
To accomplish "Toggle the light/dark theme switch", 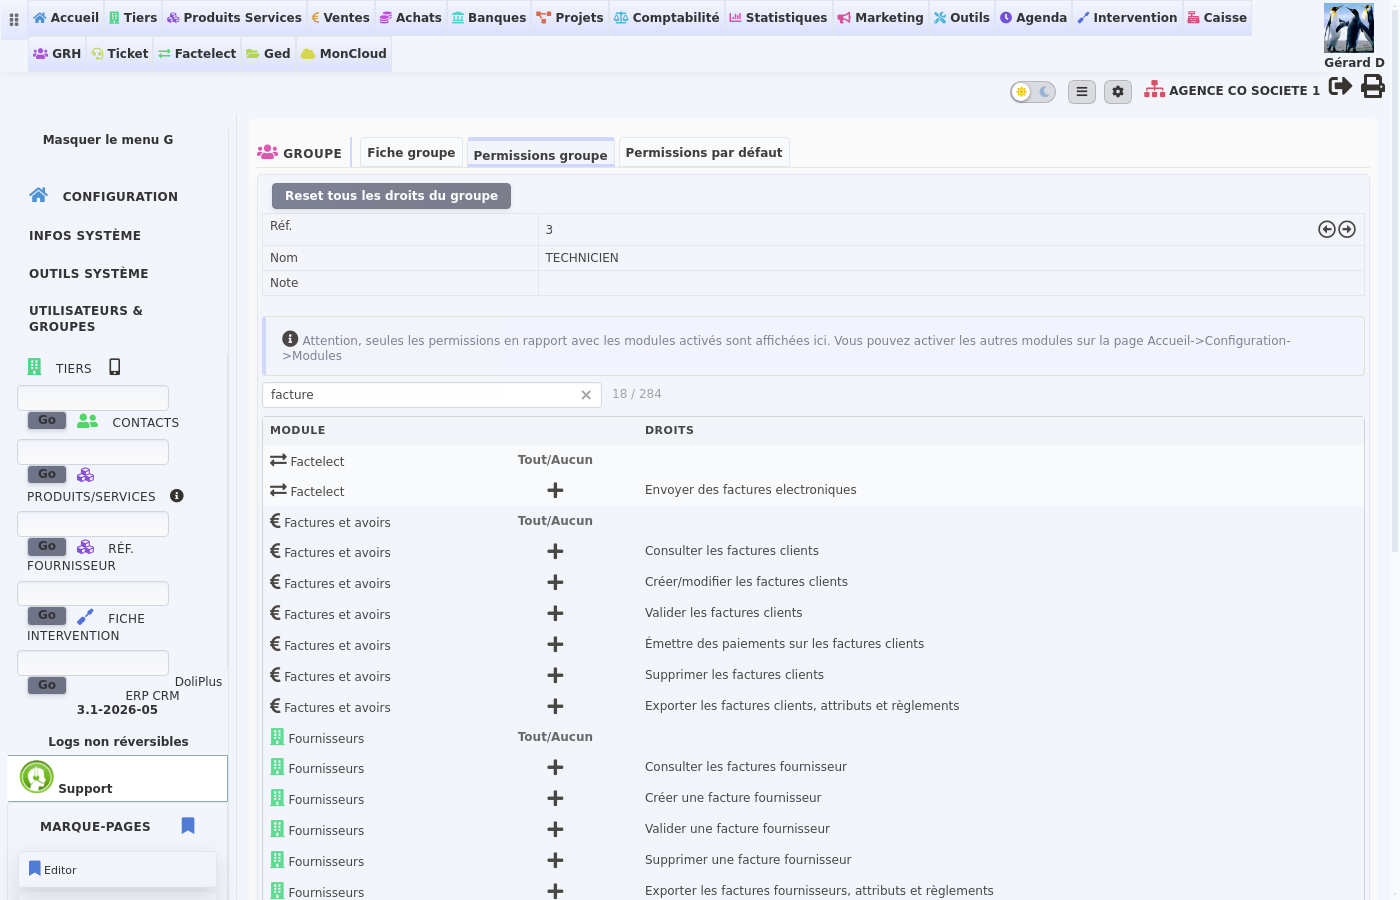I will [1033, 92].
